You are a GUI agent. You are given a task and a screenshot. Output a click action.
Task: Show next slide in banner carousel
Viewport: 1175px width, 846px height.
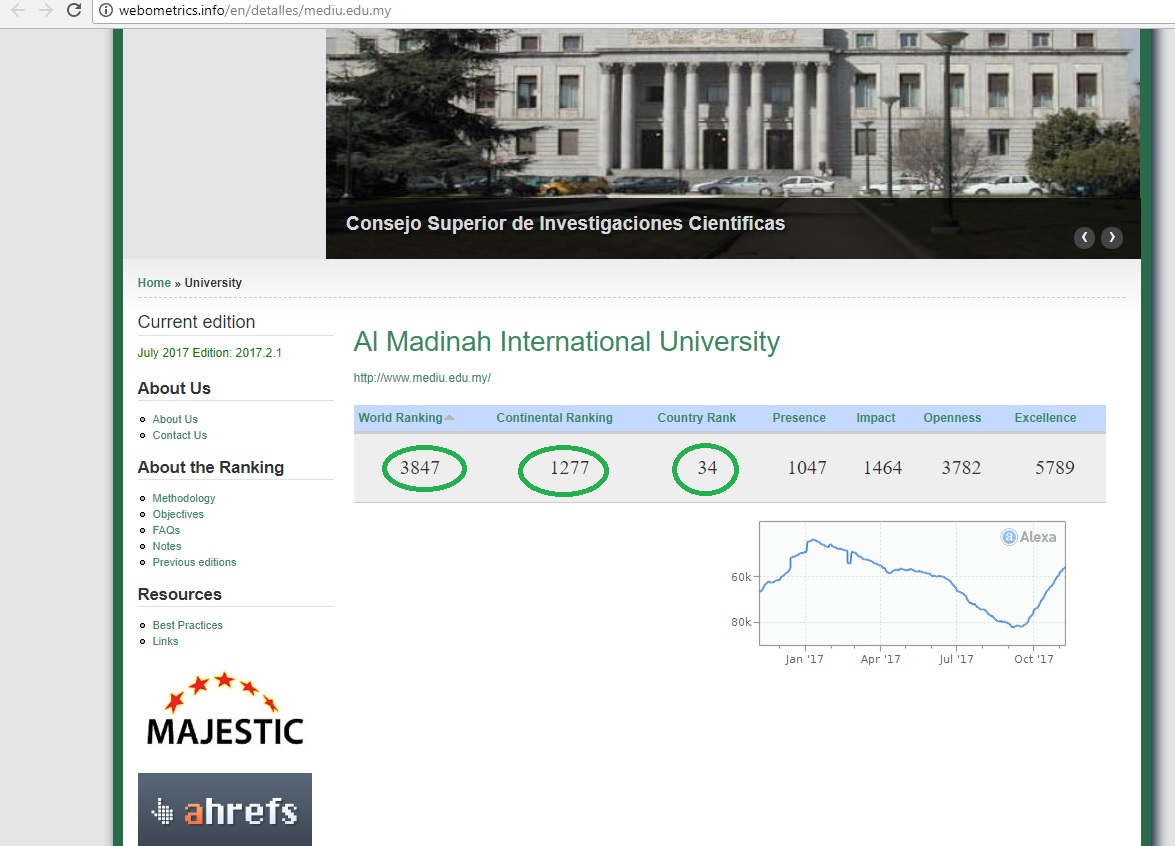pyautogui.click(x=1111, y=238)
